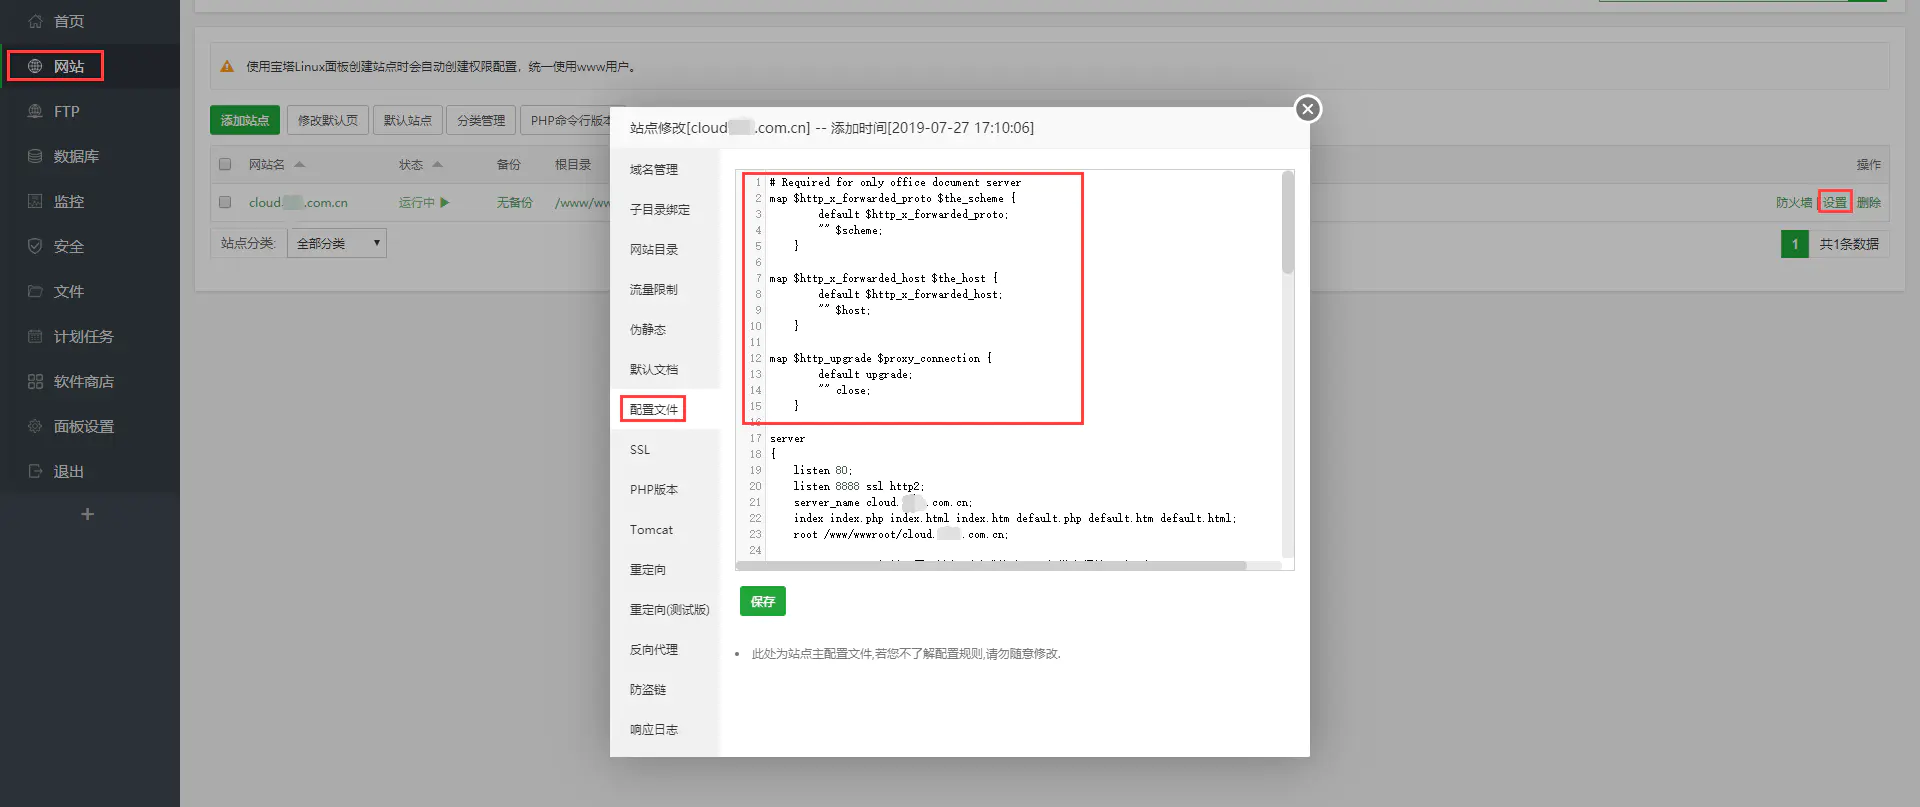Click the database icon for 数据库
The image size is (1920, 807).
35,156
